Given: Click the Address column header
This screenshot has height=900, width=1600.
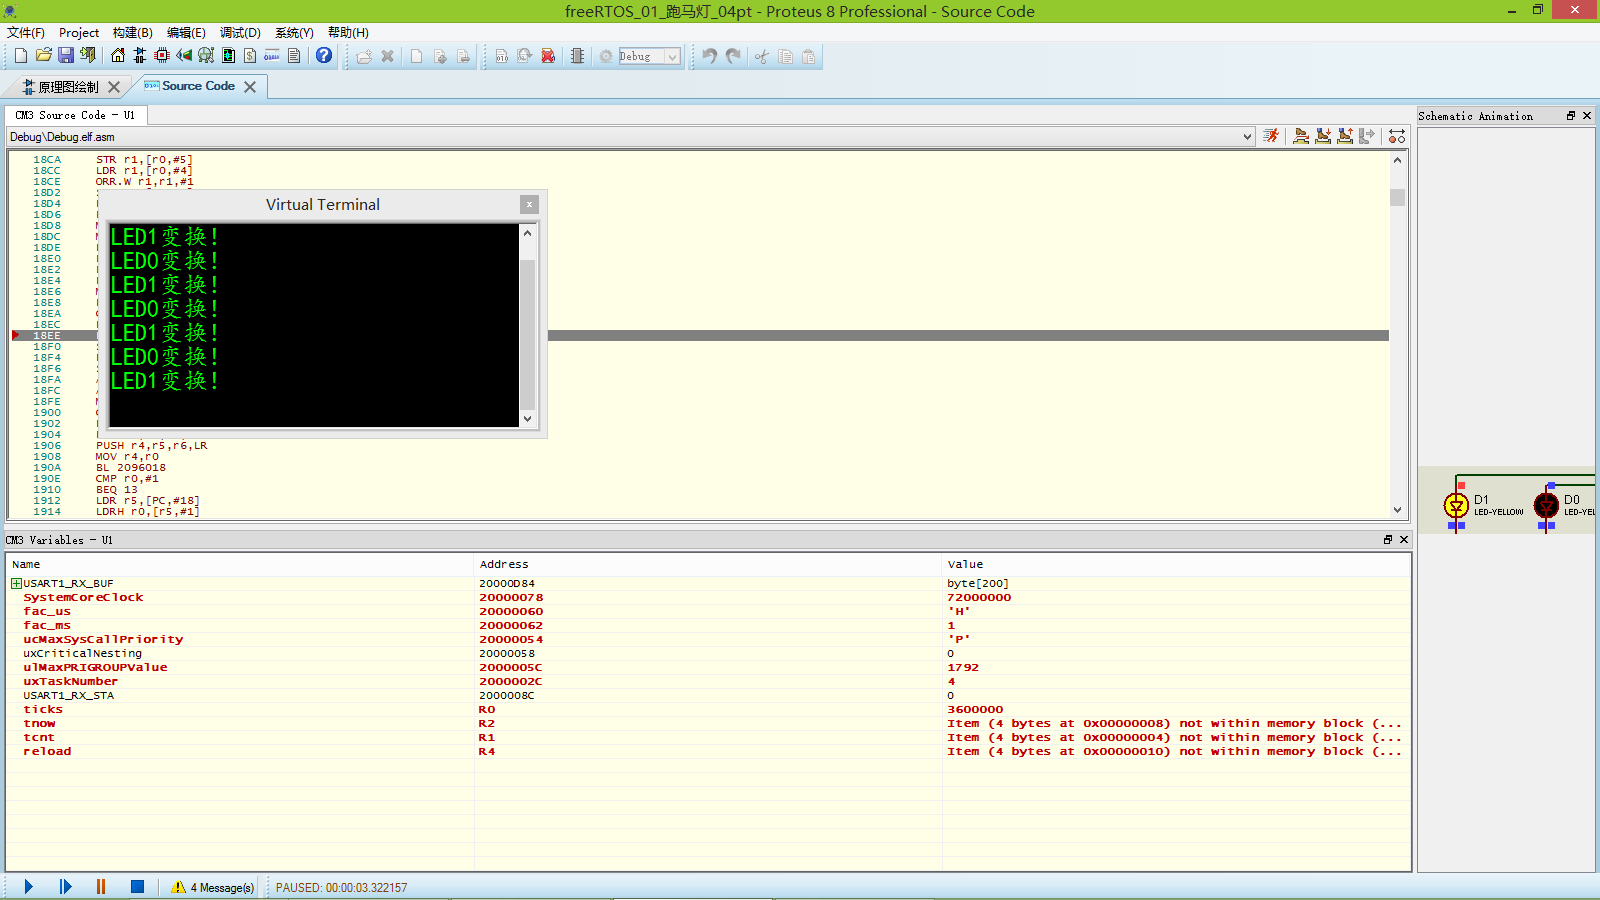Looking at the screenshot, I should pos(708,564).
